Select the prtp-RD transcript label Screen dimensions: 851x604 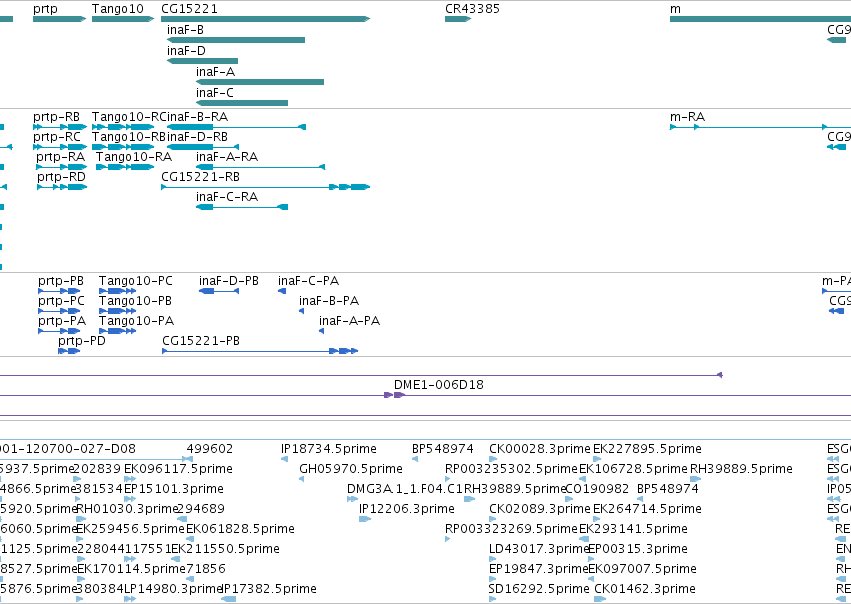point(61,177)
